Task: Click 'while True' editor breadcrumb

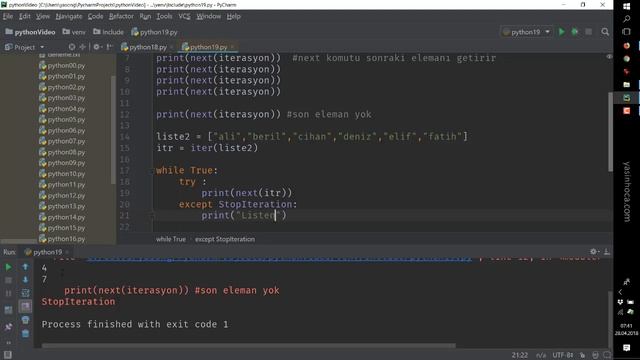Action: pyautogui.click(x=171, y=239)
